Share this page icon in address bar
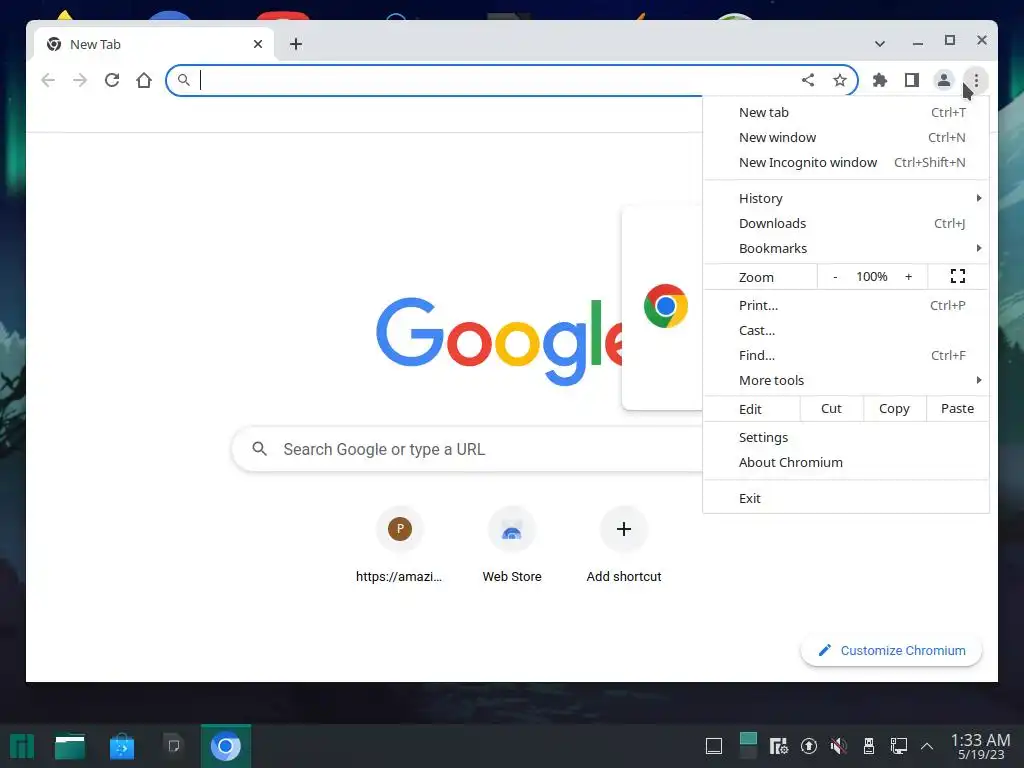 pyautogui.click(x=808, y=80)
